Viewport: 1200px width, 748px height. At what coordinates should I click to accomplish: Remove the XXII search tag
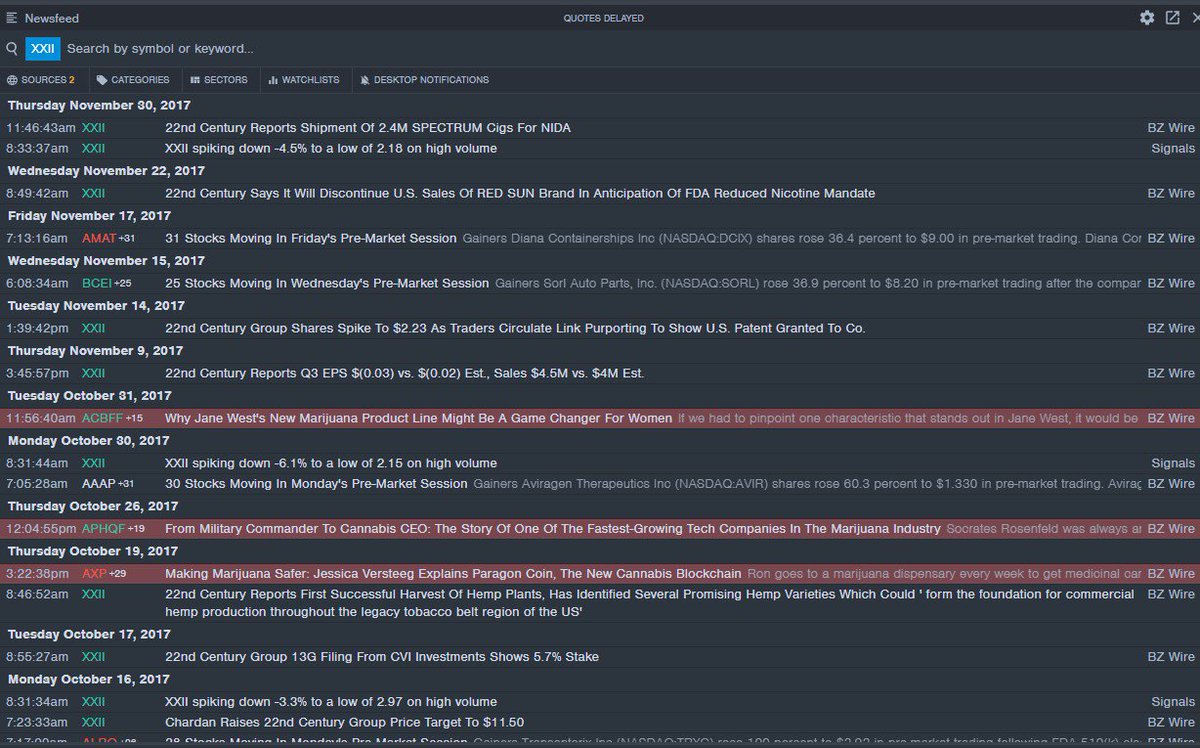(x=43, y=48)
